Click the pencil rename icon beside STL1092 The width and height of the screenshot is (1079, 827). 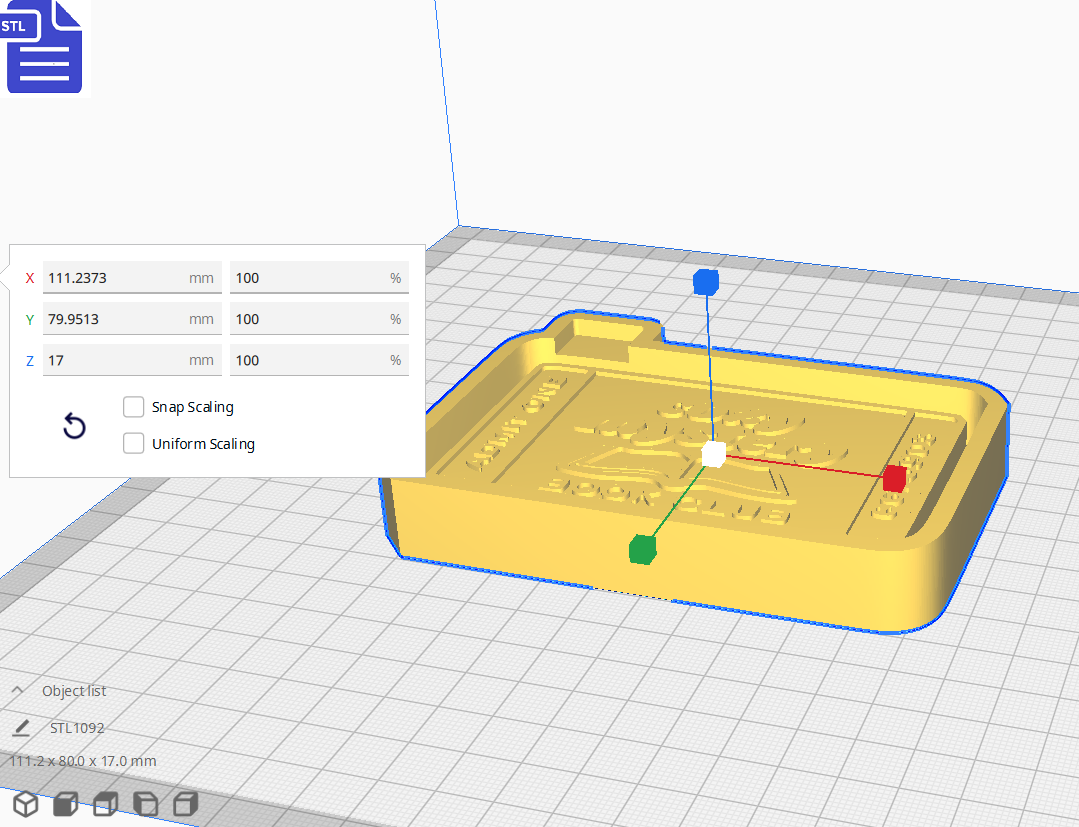[20, 728]
